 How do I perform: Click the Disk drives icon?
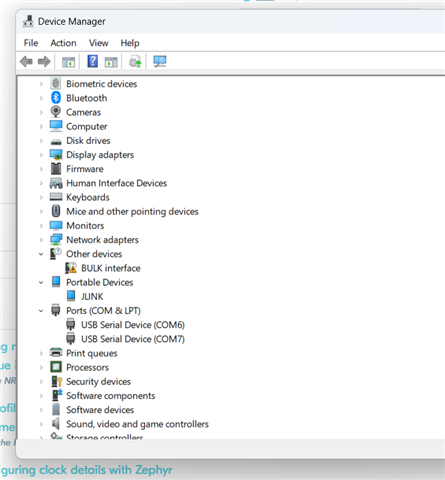point(56,141)
